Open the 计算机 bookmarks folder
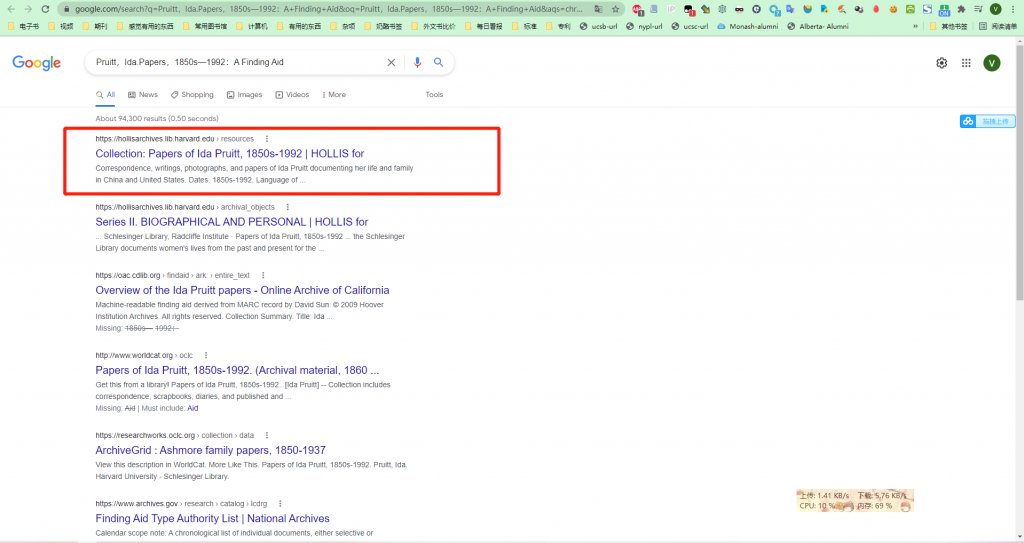Viewport: 1024px width, 543px height. 251,26
